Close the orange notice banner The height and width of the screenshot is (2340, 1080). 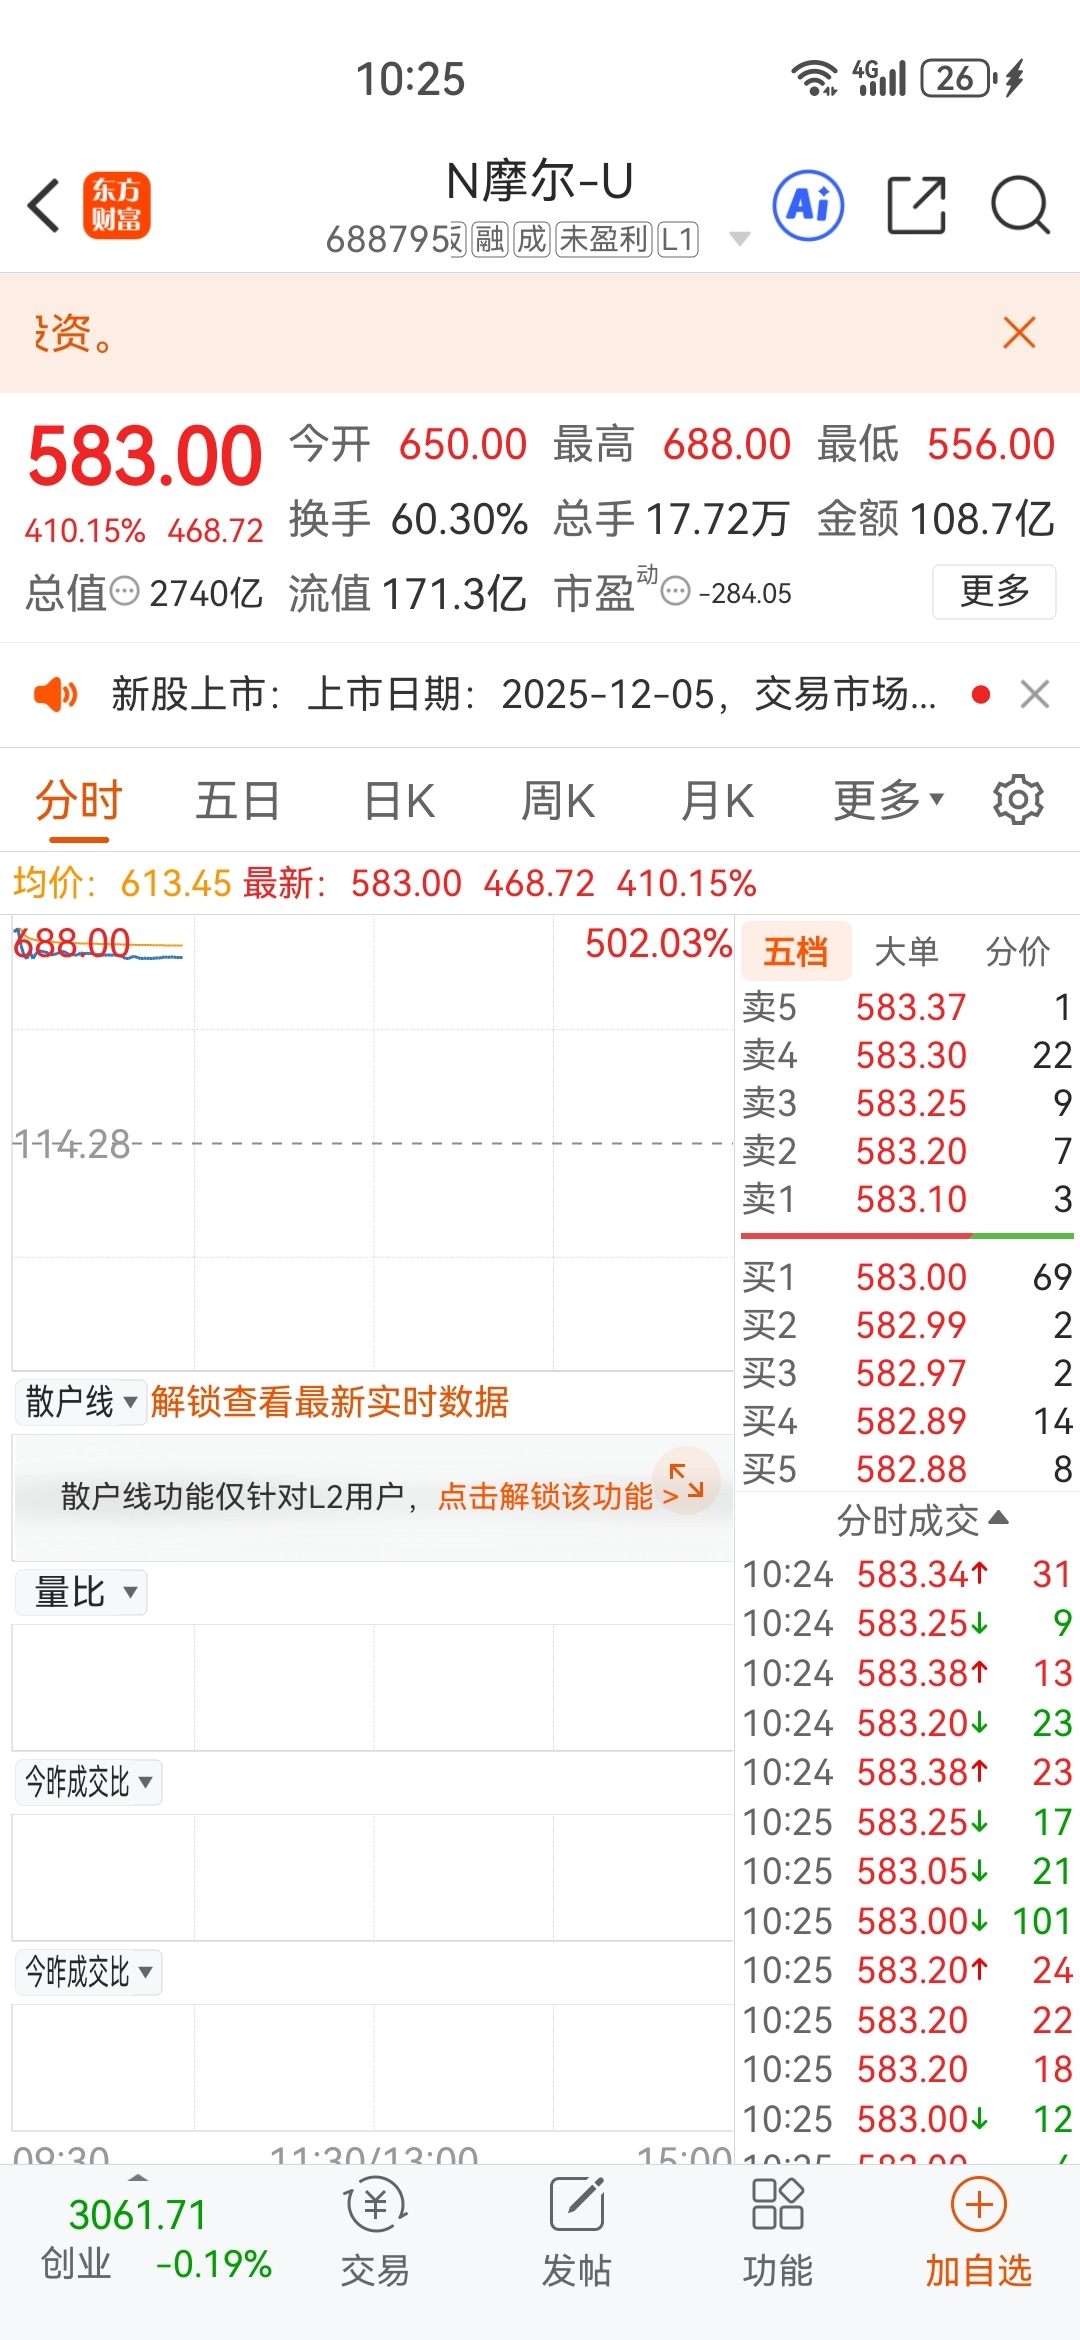pos(1019,332)
